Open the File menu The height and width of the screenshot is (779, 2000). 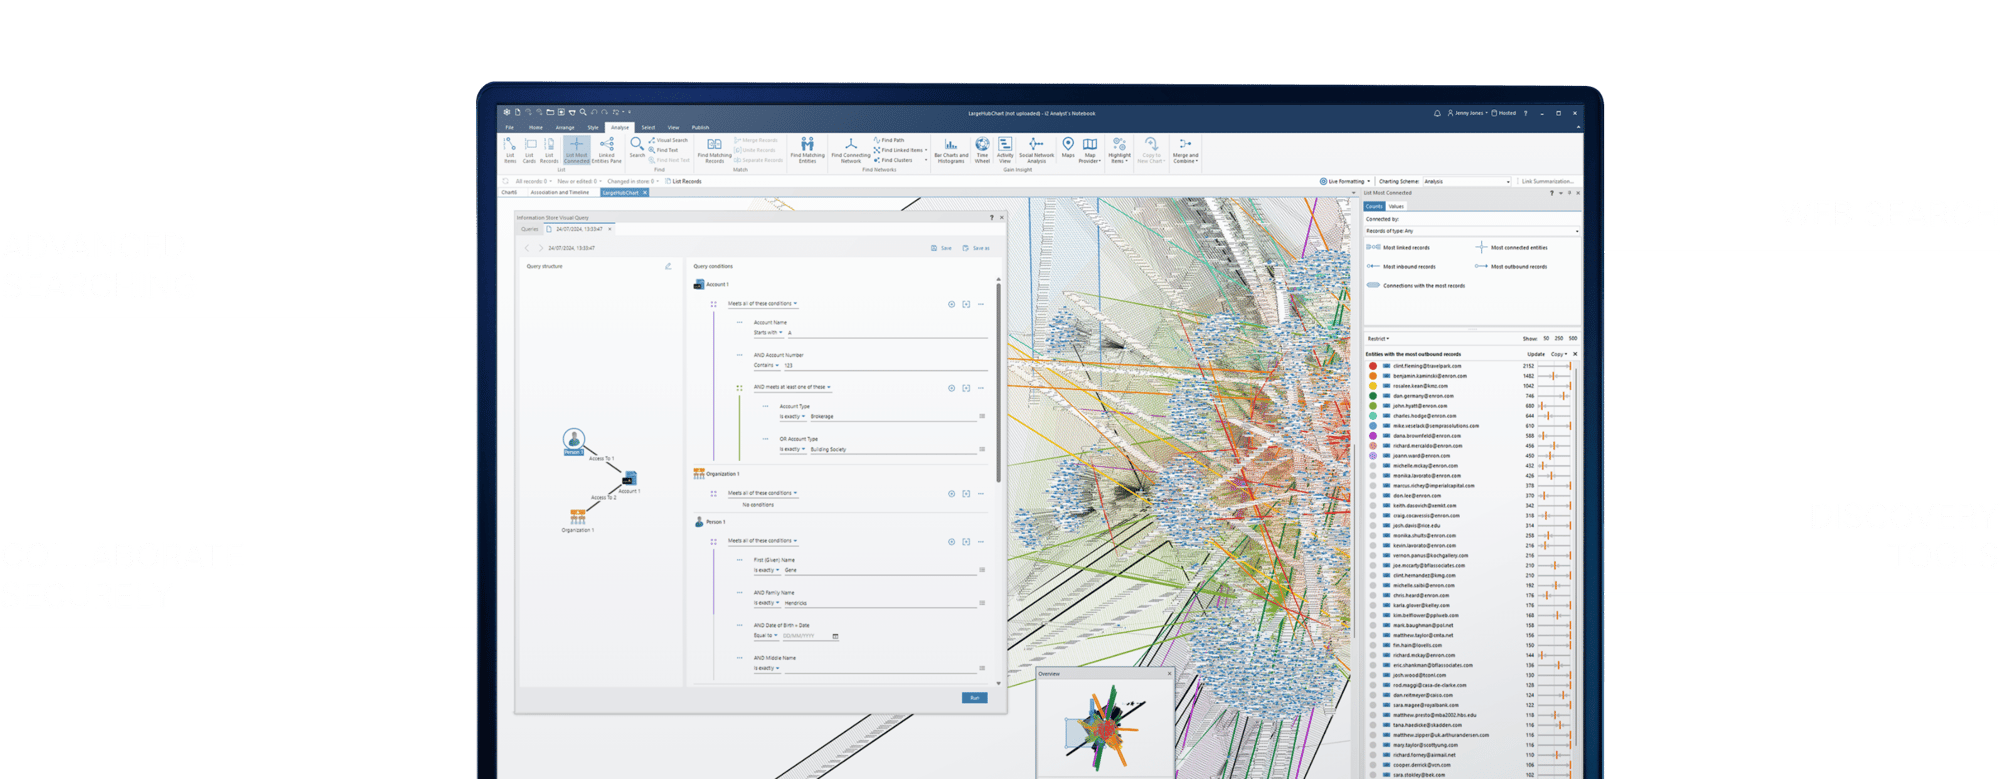509,127
